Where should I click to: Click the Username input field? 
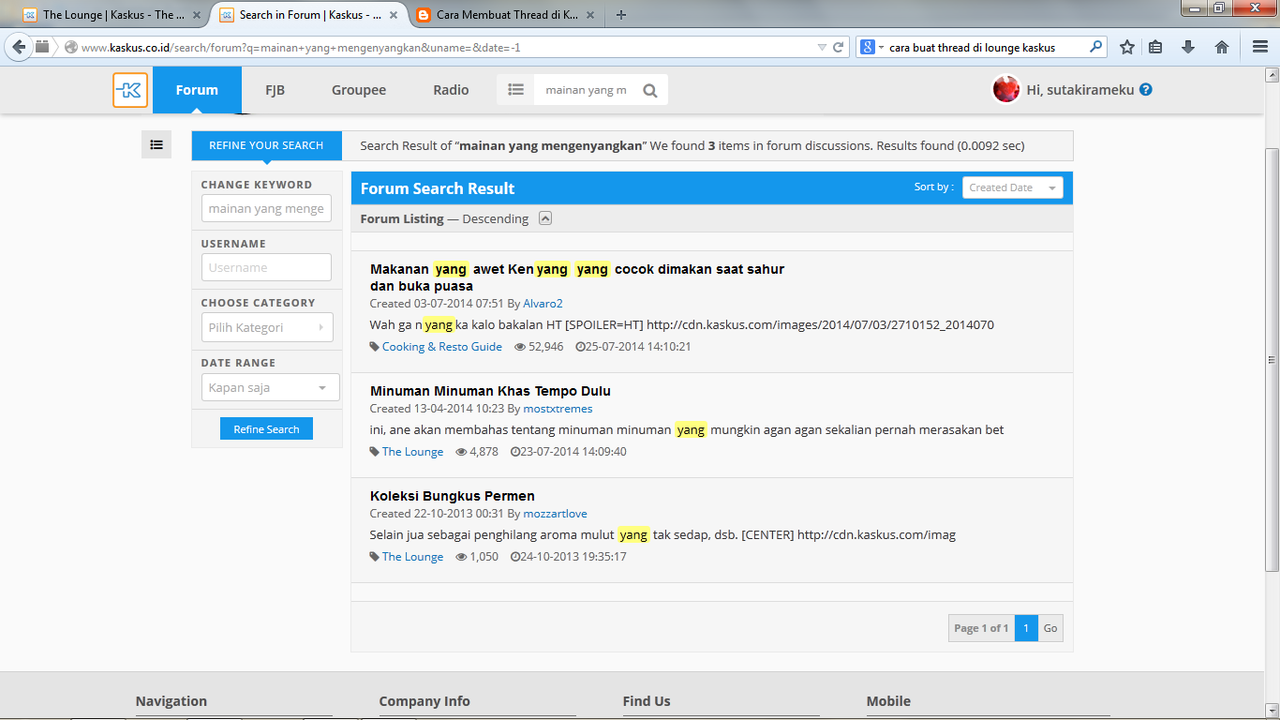(266, 267)
